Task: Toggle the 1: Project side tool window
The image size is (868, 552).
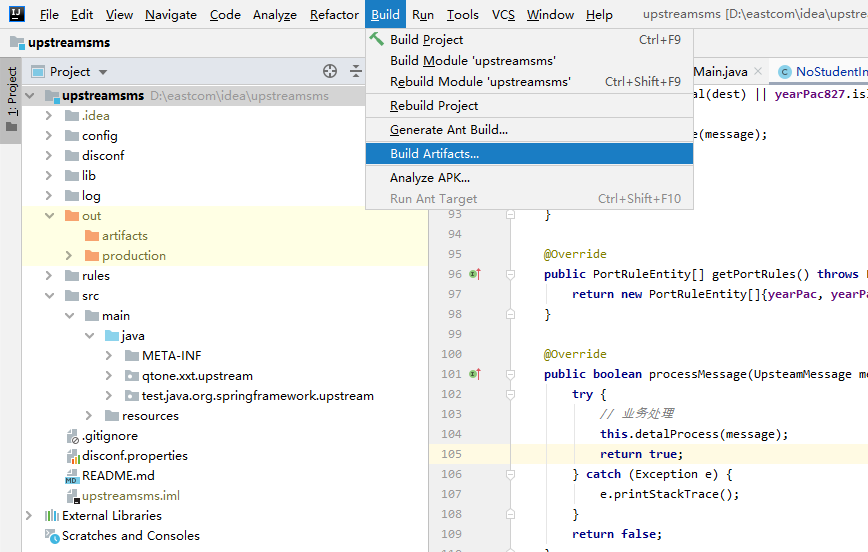Action: coord(11,100)
